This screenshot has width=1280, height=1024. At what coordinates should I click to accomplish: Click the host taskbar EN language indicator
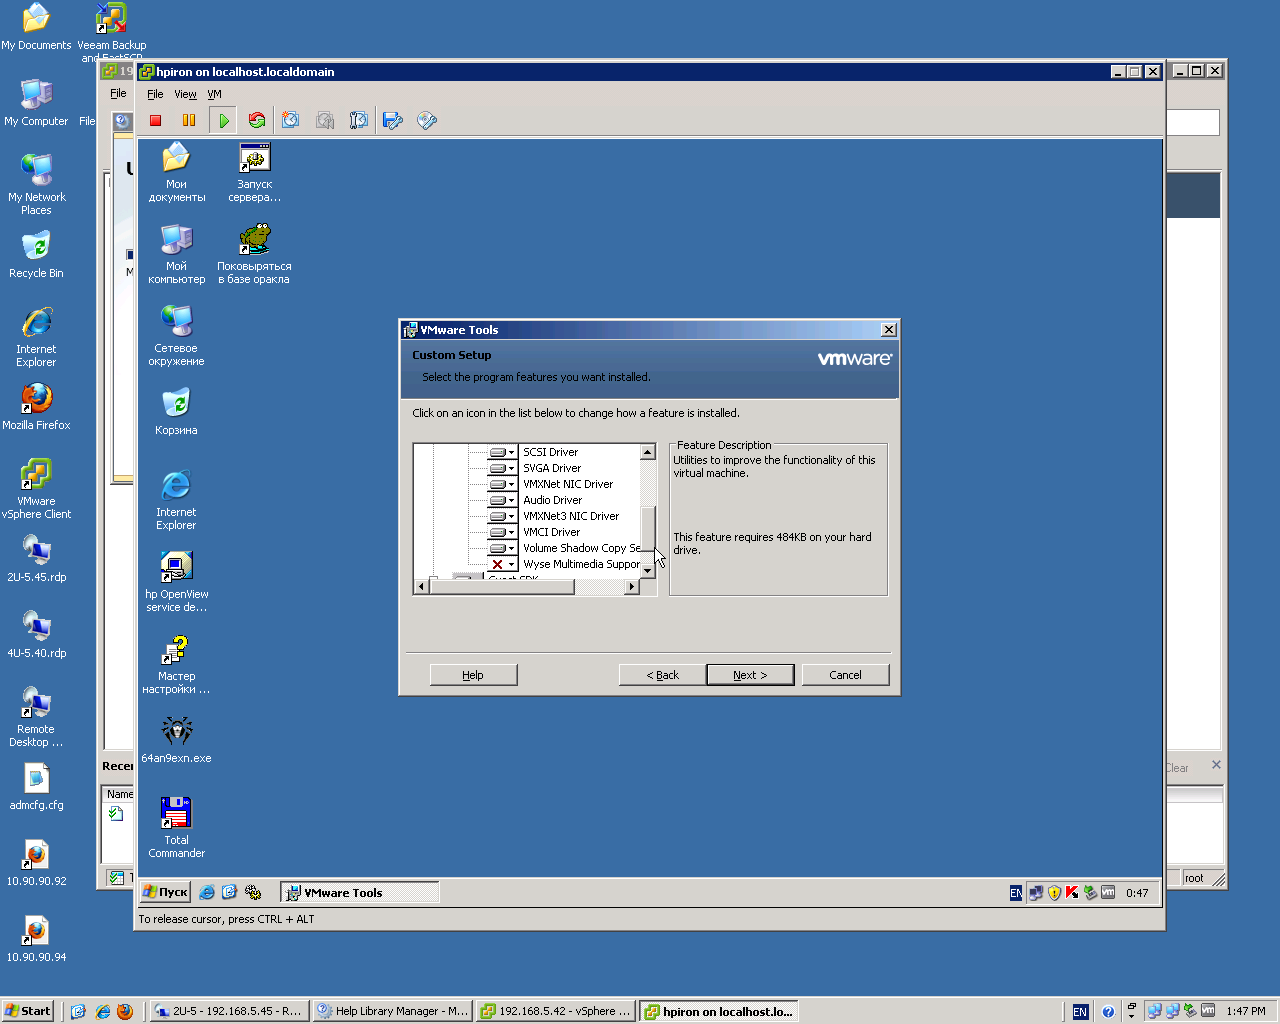tap(1080, 1012)
